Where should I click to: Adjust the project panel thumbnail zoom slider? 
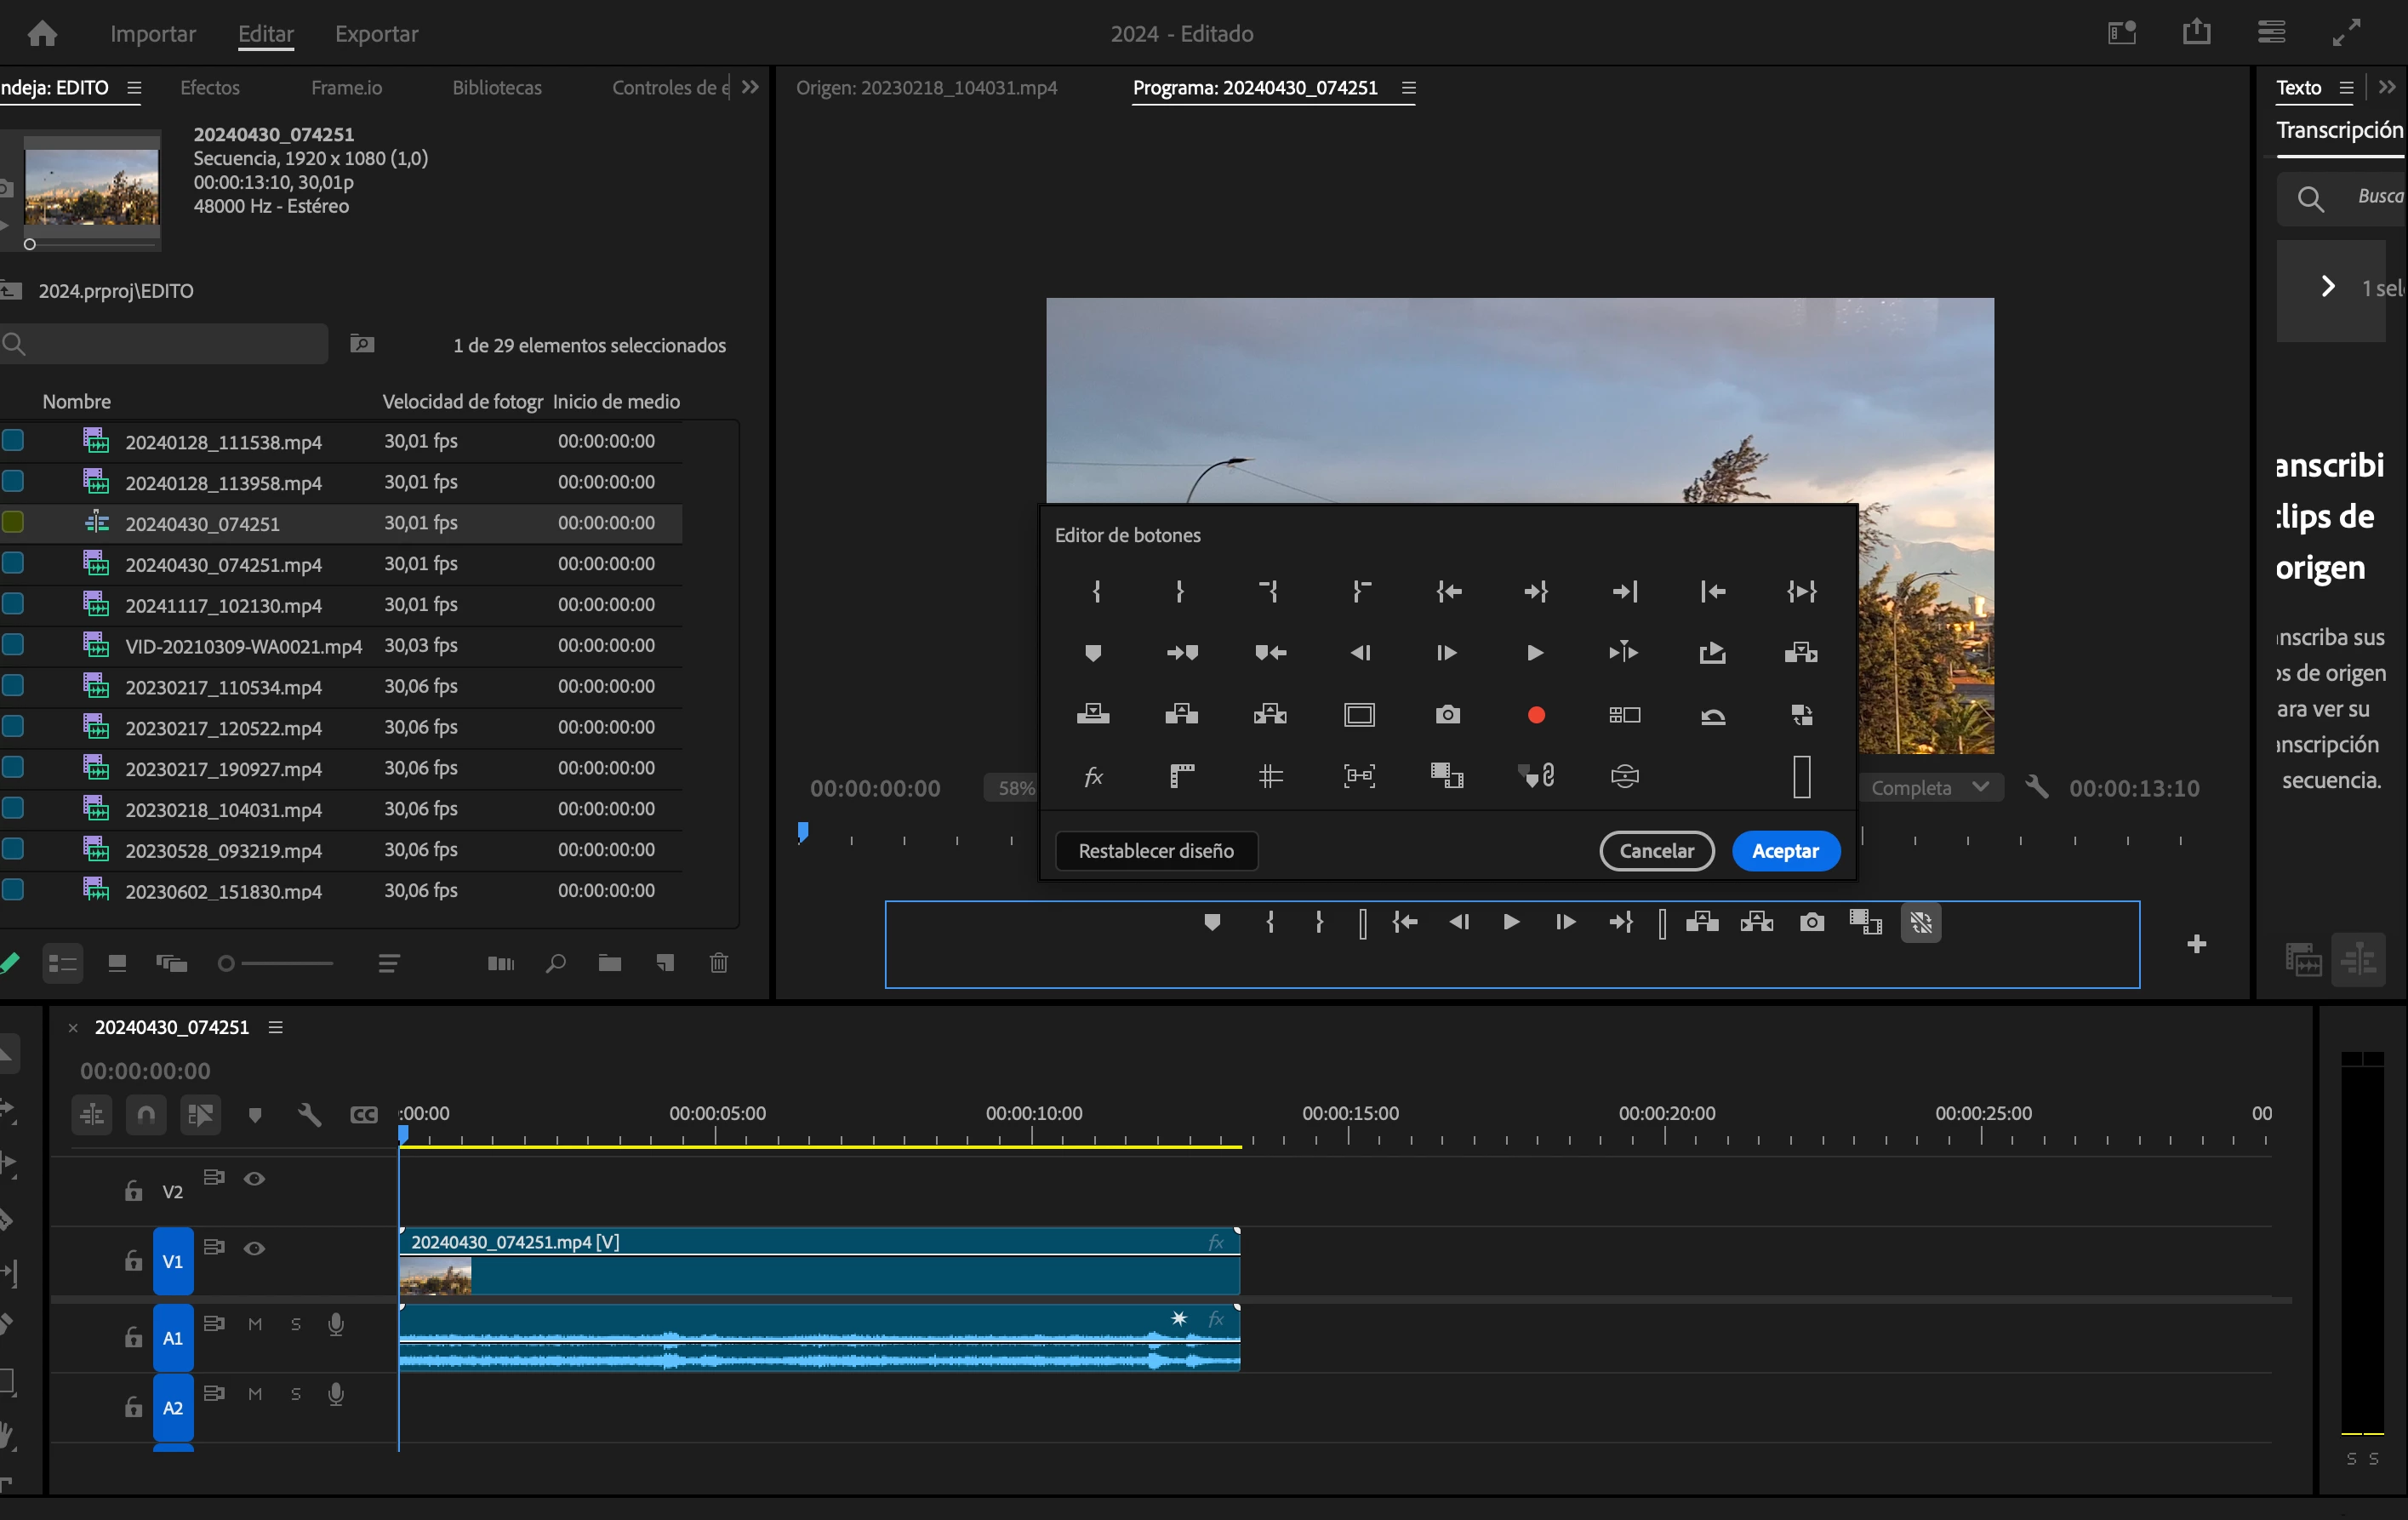click(x=227, y=963)
